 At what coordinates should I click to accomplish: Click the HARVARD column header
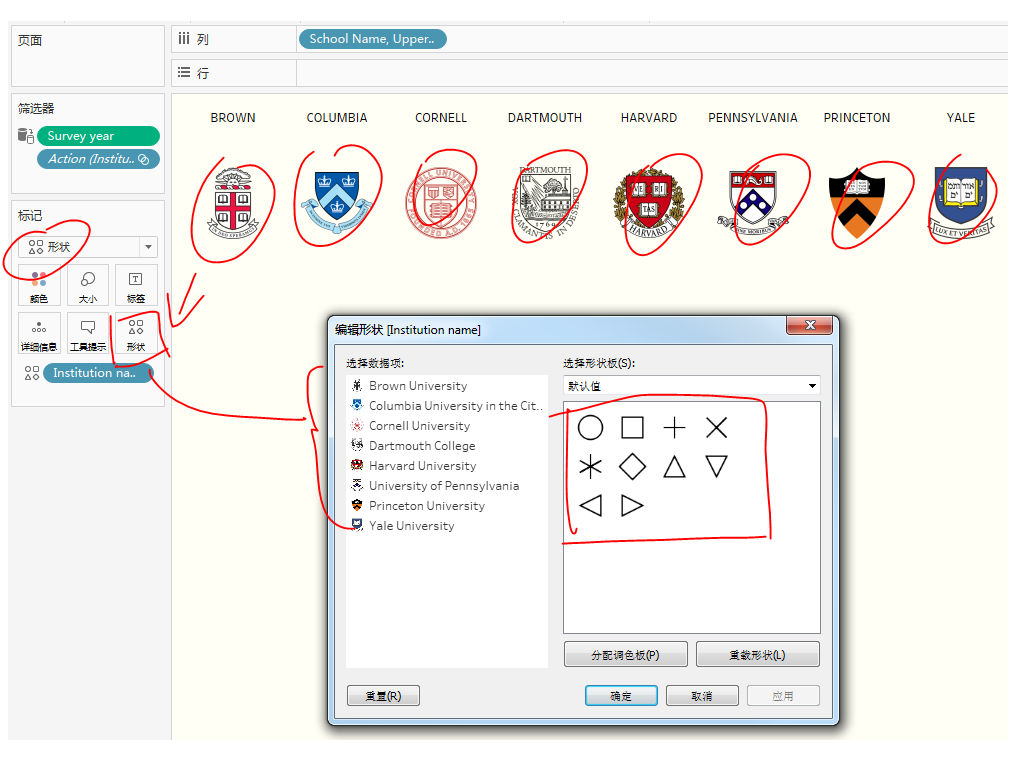coord(649,118)
